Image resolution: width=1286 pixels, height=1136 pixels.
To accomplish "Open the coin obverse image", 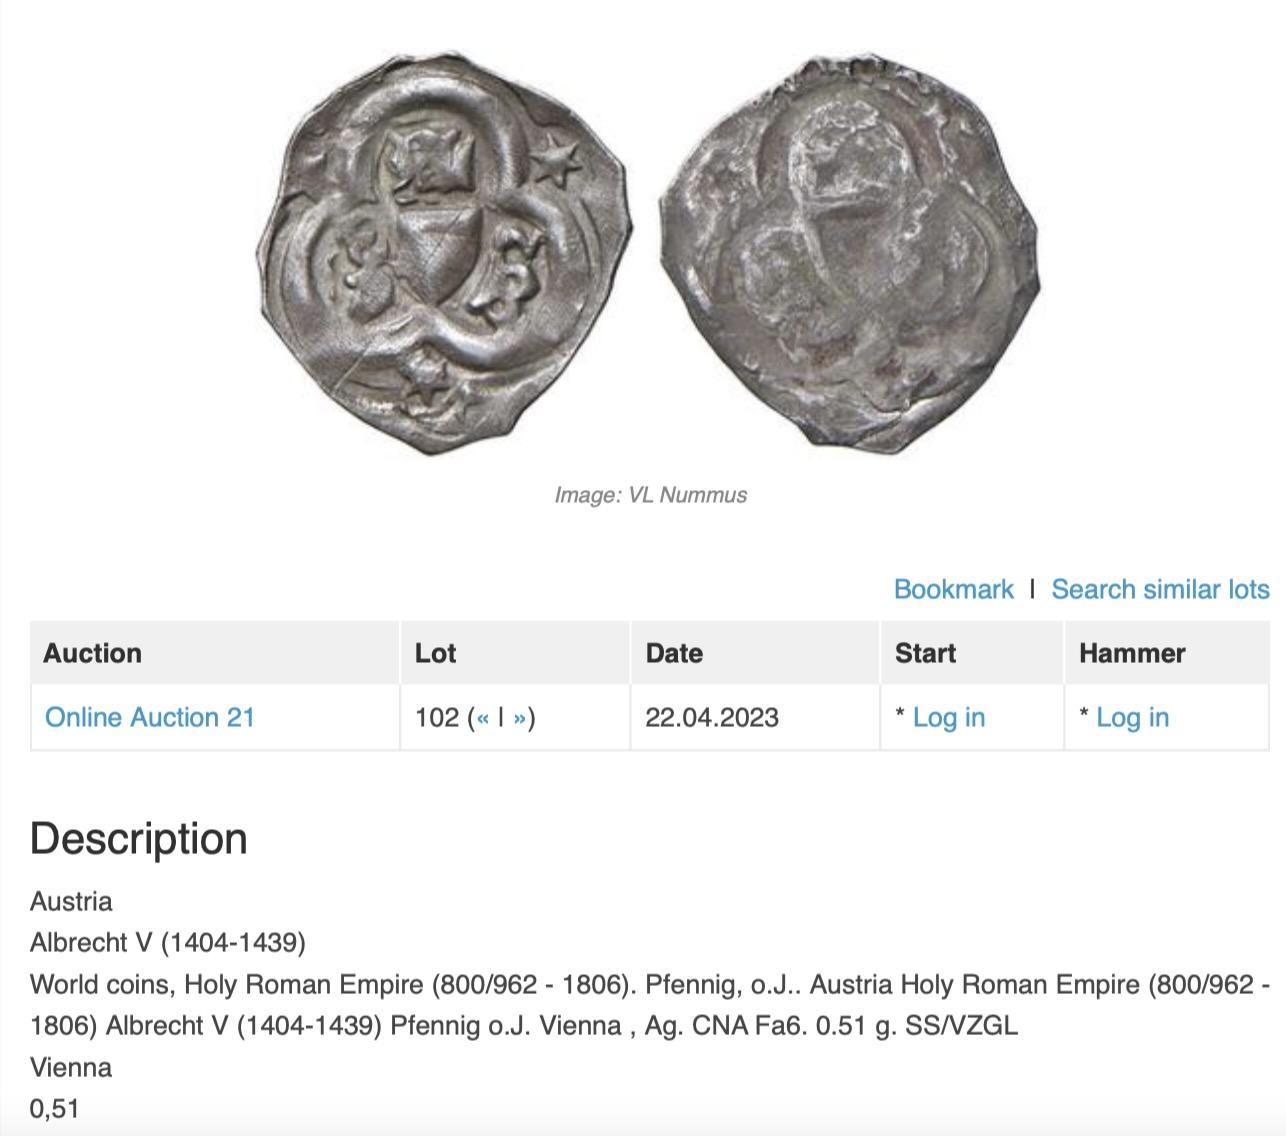I will (x=444, y=255).
